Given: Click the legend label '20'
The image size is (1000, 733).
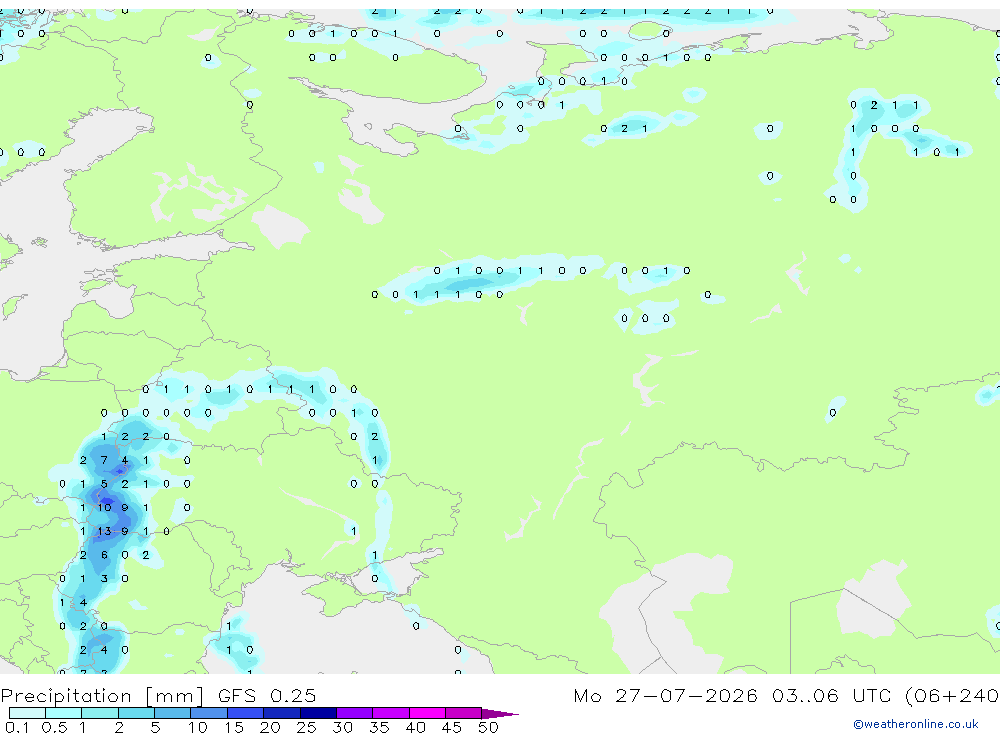Looking at the screenshot, I should [x=270, y=727].
